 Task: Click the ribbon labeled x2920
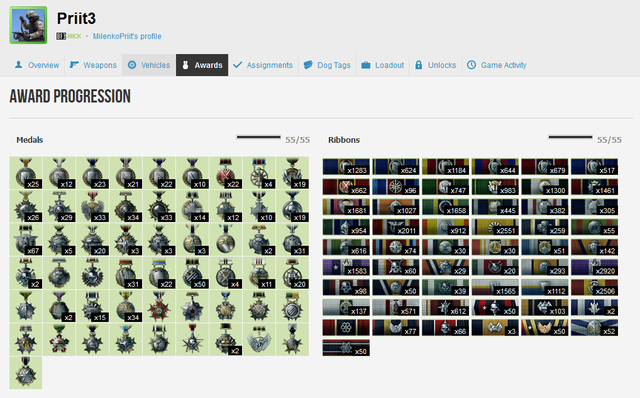coord(594,267)
